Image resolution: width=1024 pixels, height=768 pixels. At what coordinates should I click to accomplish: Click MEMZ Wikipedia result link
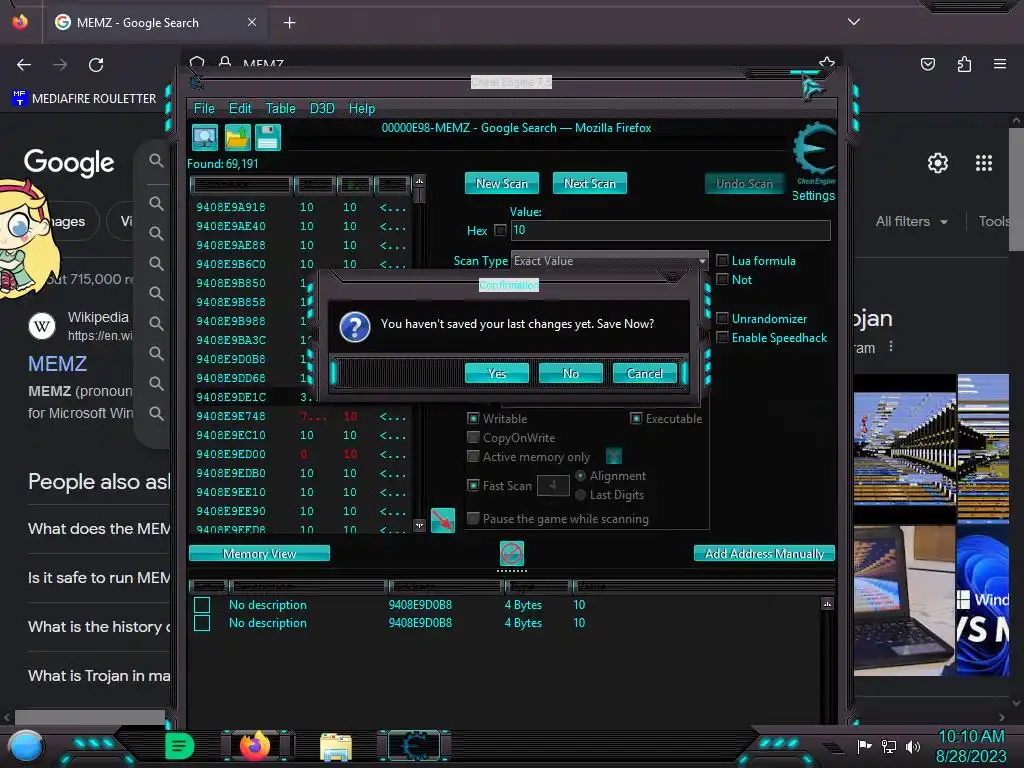pos(57,363)
